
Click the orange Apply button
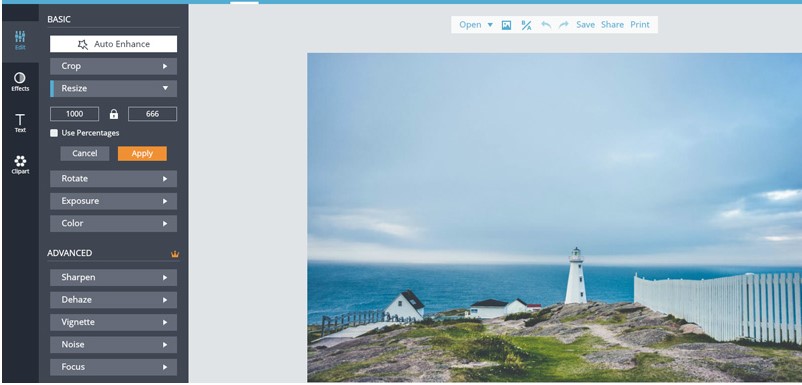coord(142,153)
